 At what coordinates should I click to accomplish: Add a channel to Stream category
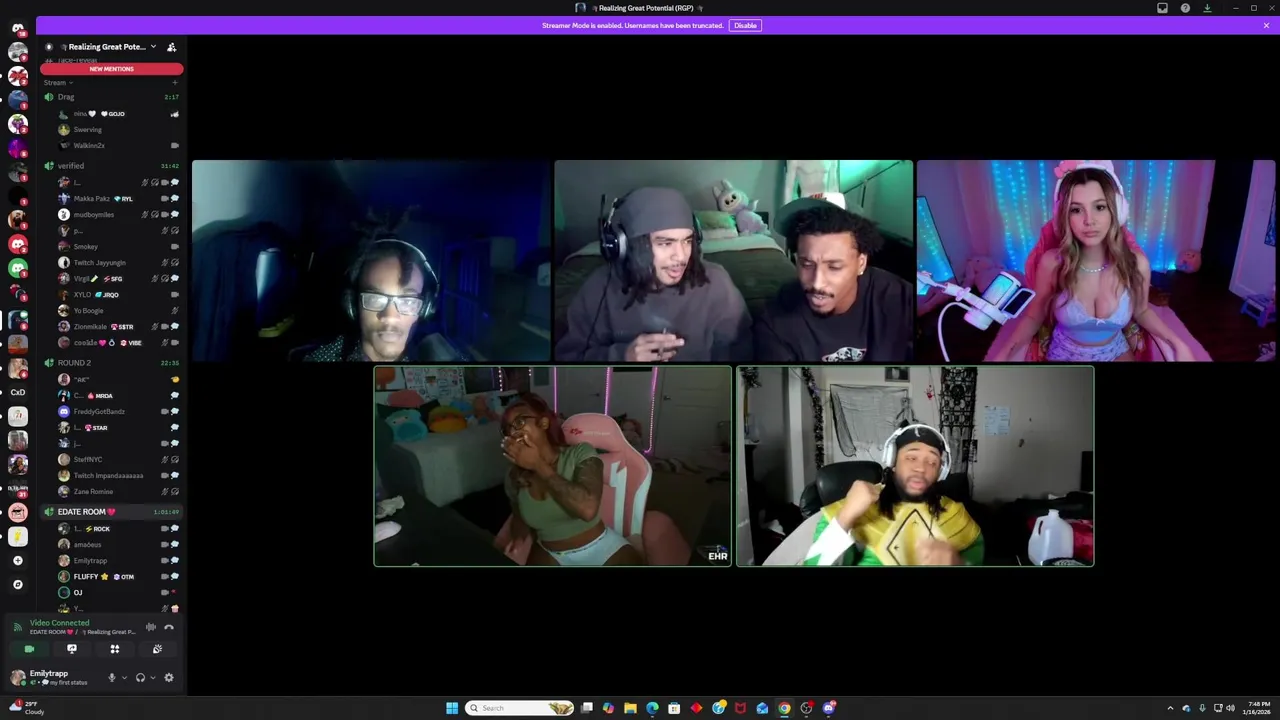(175, 82)
